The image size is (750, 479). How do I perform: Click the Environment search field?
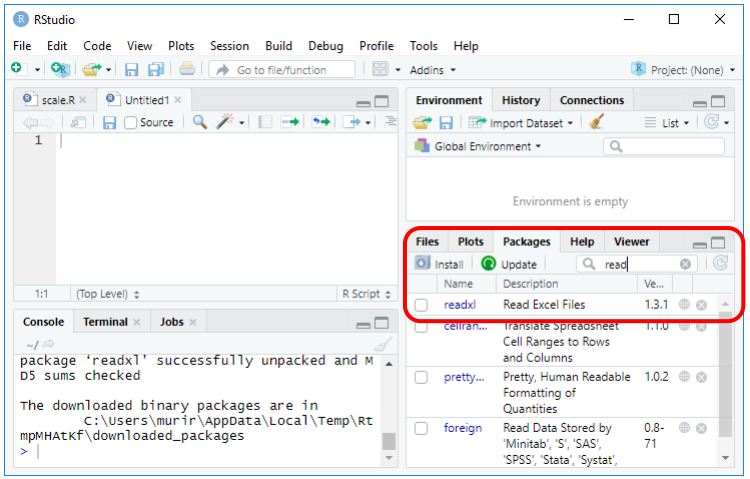click(x=663, y=146)
